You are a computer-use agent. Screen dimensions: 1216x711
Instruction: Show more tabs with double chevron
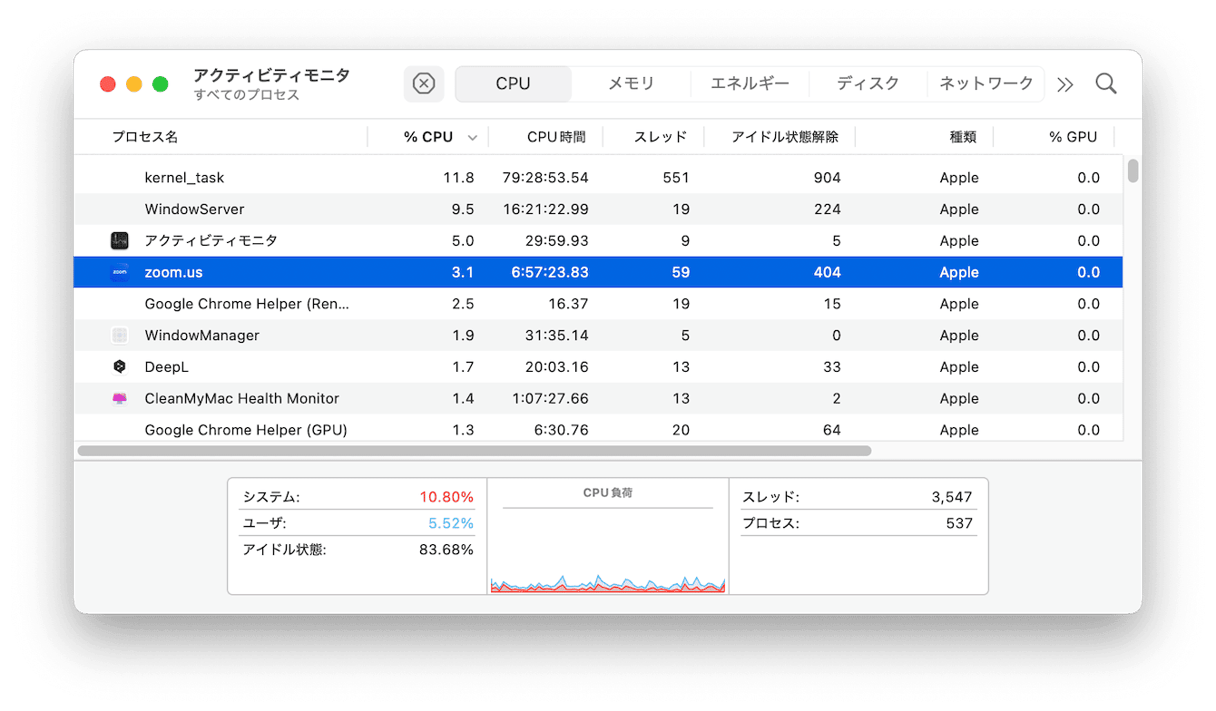pos(1065,85)
